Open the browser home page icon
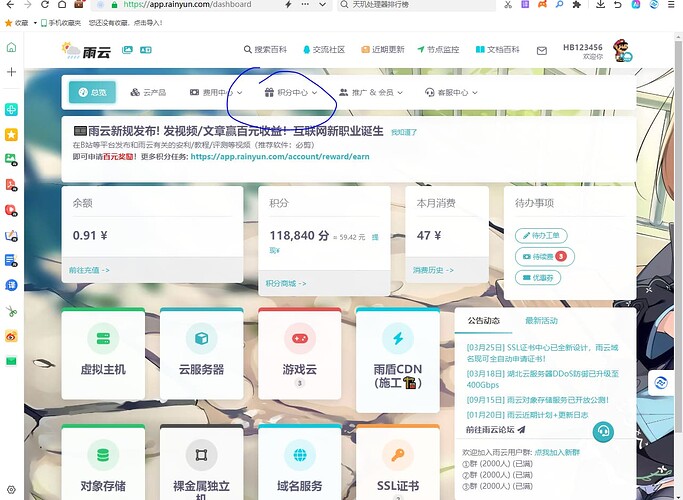Image resolution: width=683 pixels, height=500 pixels. tap(62, 5)
